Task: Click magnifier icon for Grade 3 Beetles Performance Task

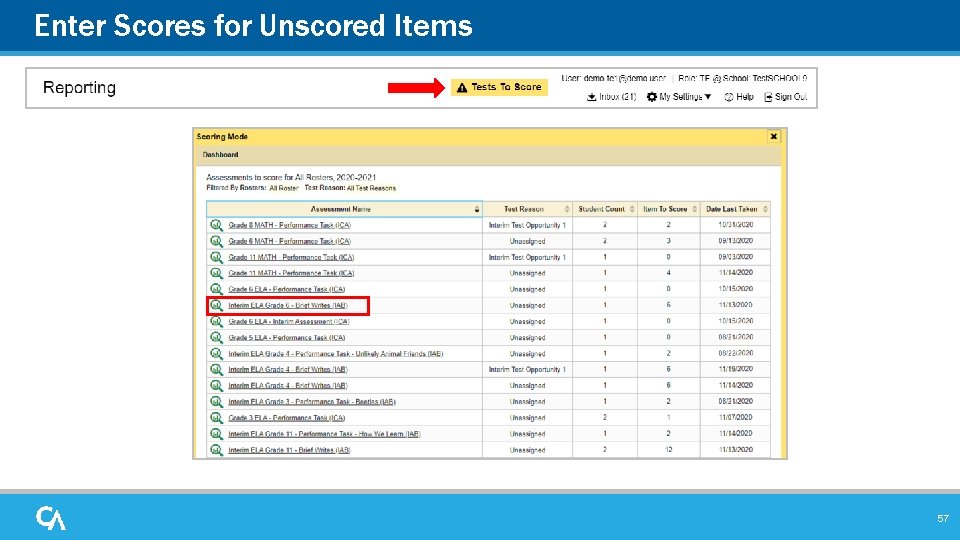Action: [x=217, y=402]
